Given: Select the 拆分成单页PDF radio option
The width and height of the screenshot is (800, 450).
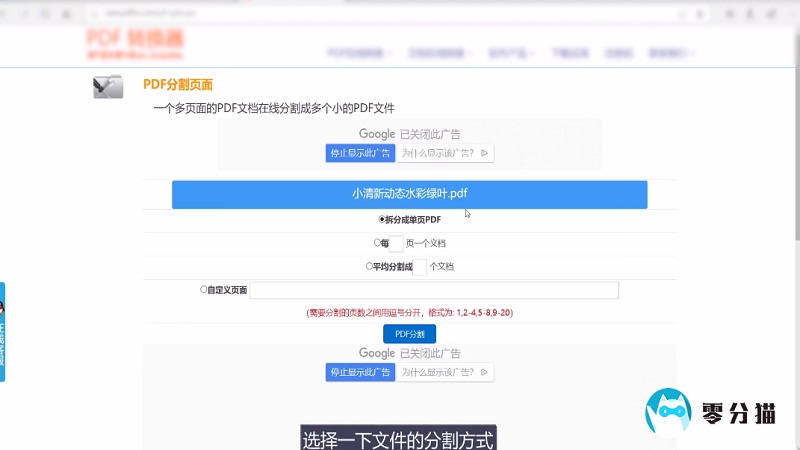Looking at the screenshot, I should (382, 219).
